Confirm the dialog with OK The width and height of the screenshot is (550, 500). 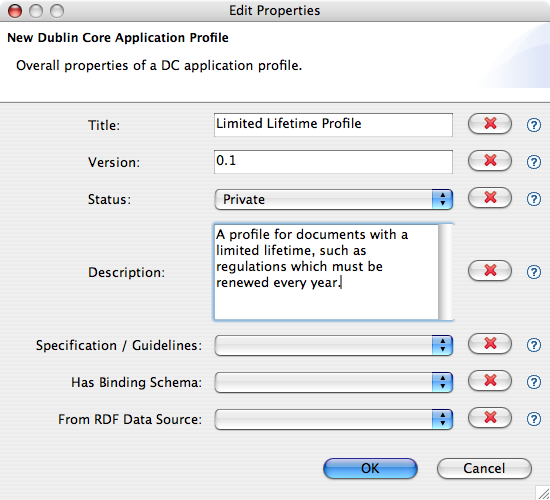pos(370,468)
